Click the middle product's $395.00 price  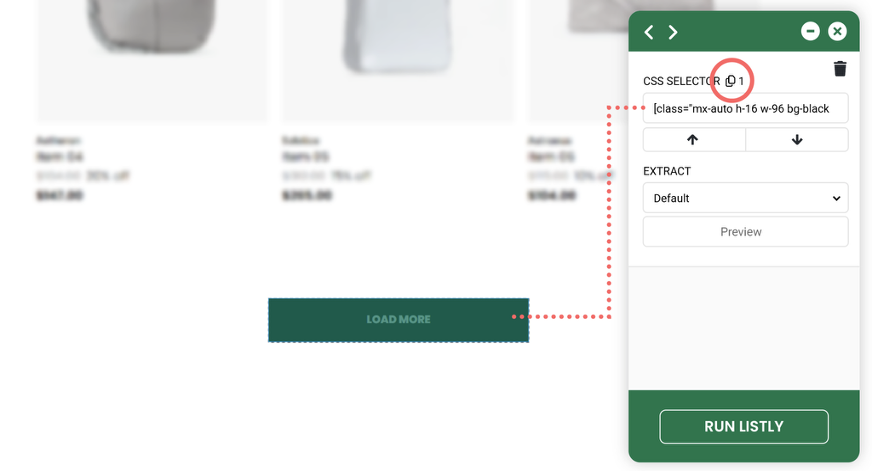coord(306,195)
